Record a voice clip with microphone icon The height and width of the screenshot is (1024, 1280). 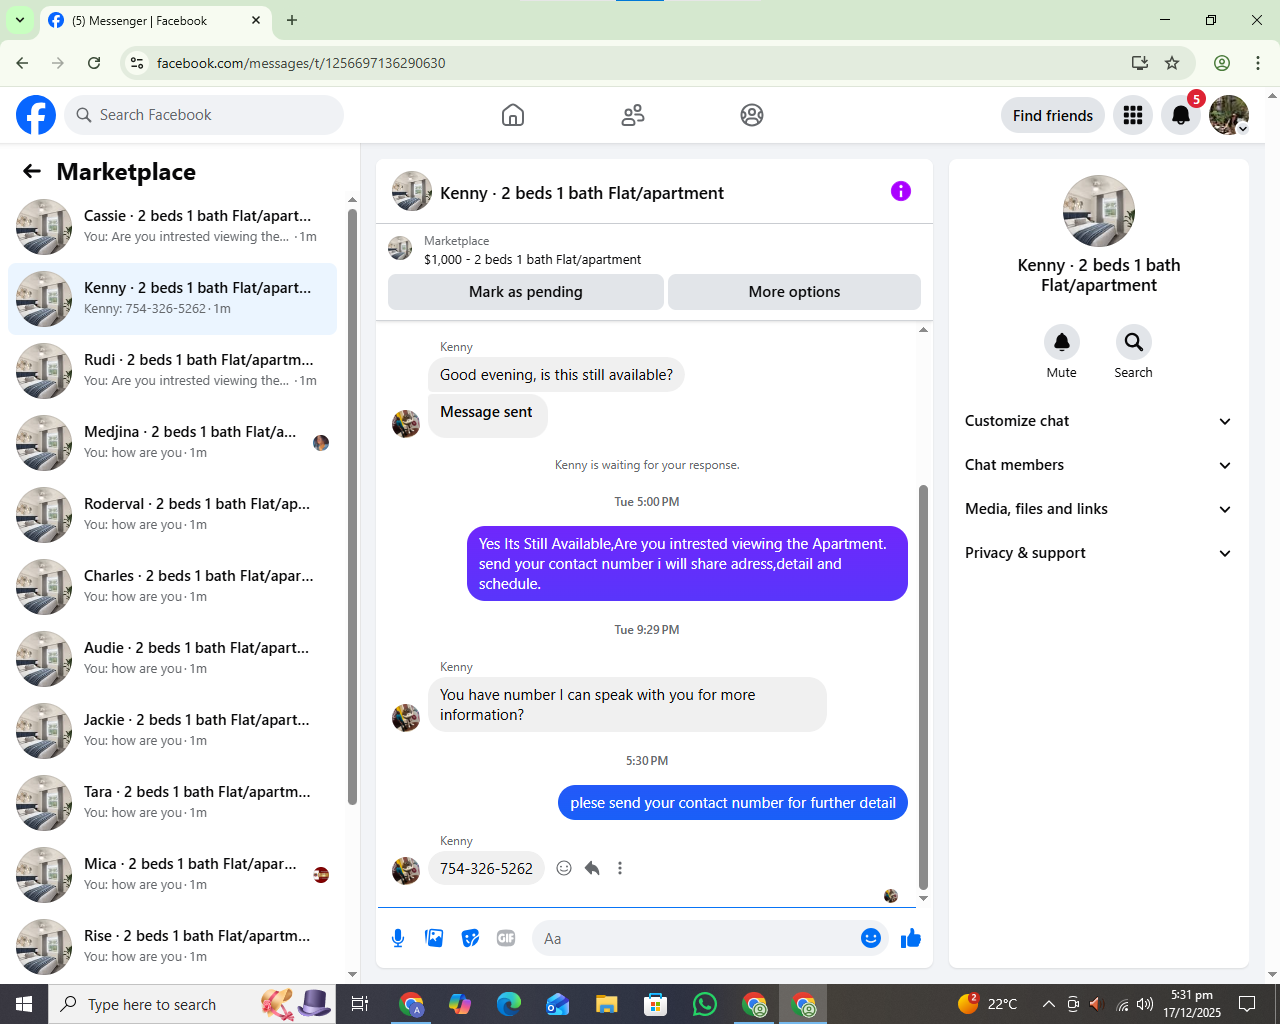pyautogui.click(x=398, y=938)
